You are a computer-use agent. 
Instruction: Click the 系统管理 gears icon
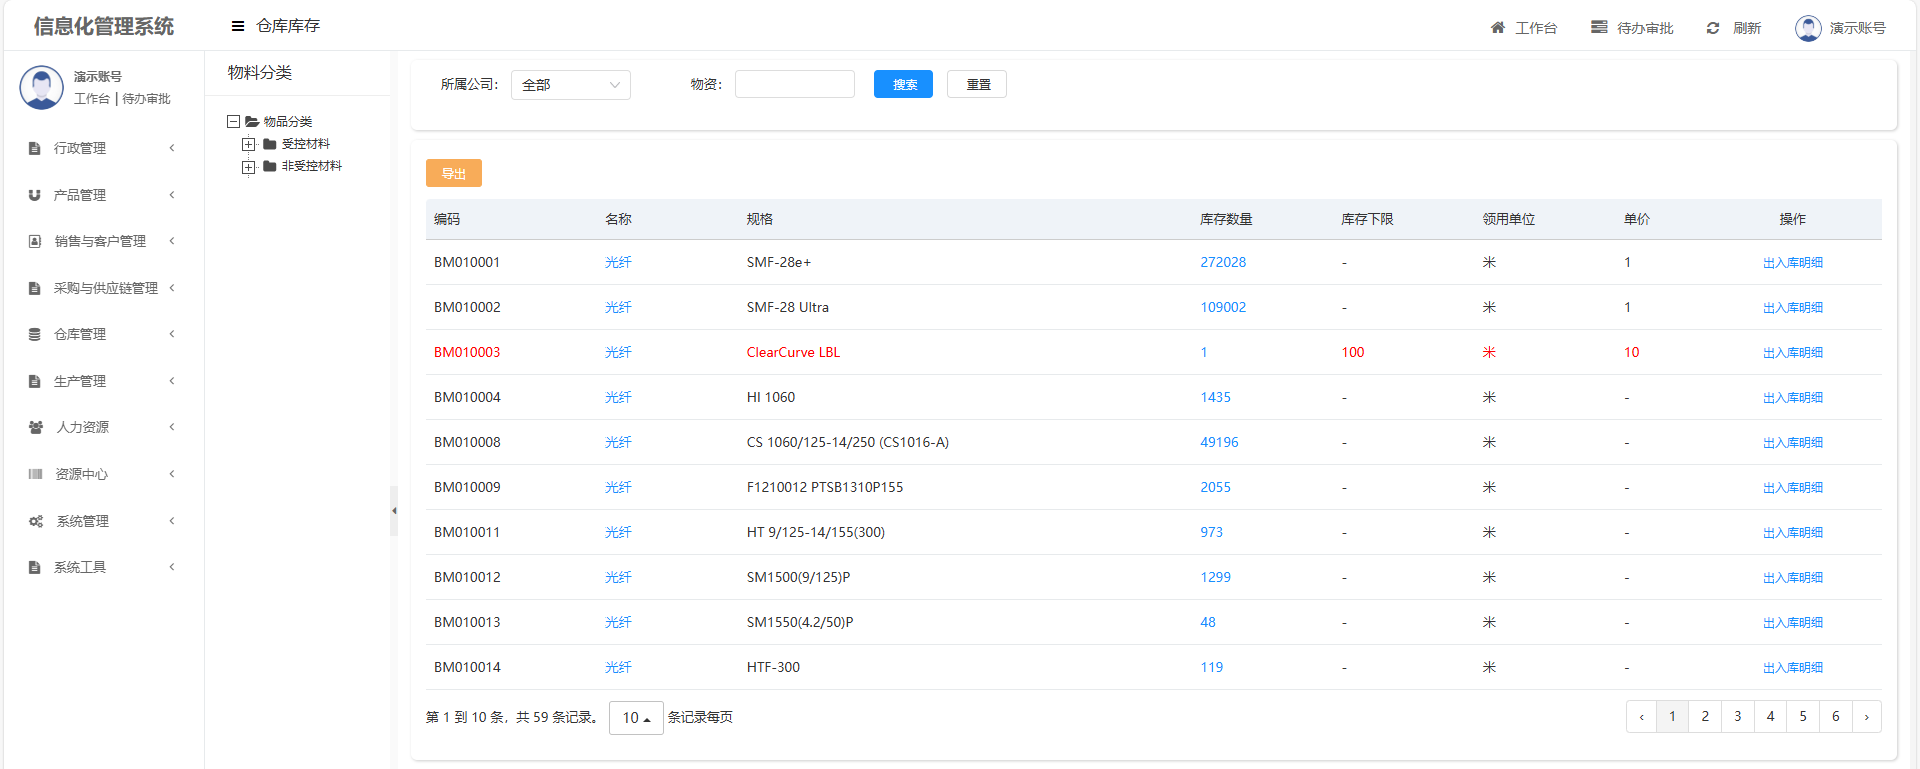tap(36, 521)
